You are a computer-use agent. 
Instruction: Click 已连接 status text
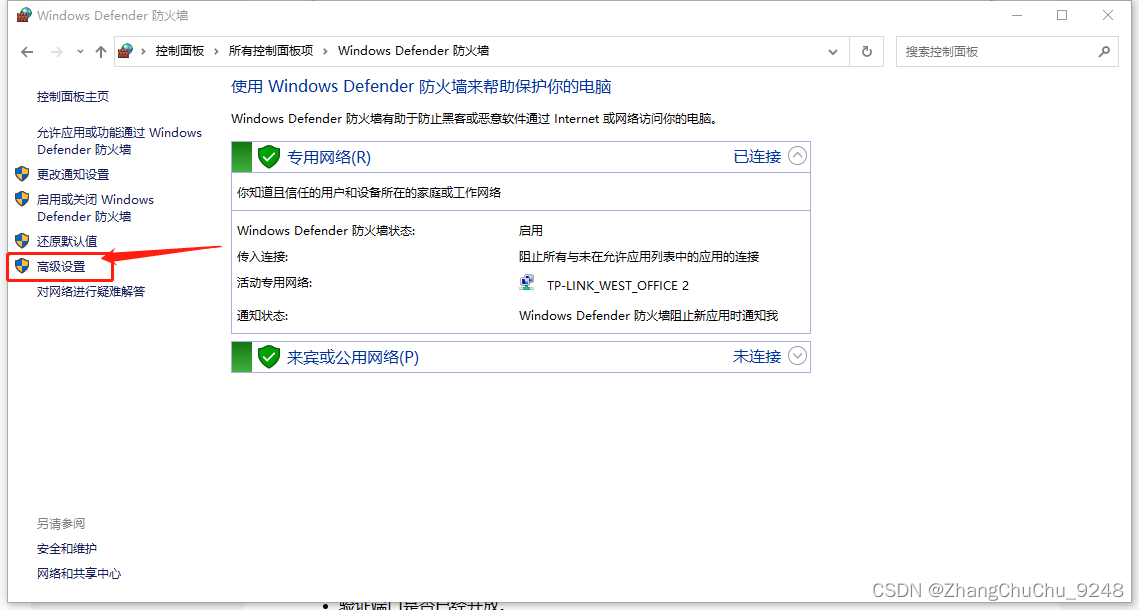tap(757, 156)
